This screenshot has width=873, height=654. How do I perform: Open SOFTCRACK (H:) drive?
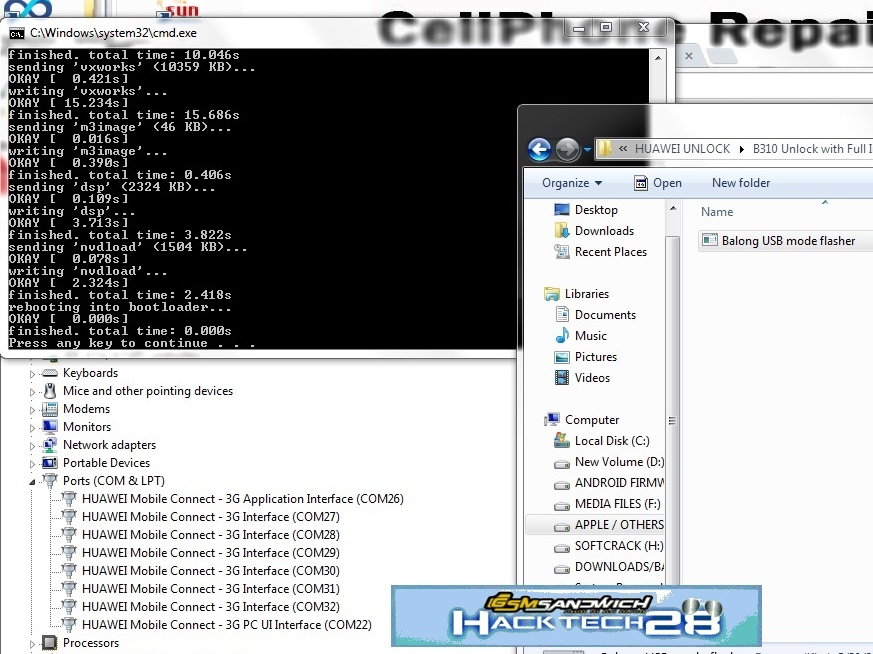pos(609,546)
